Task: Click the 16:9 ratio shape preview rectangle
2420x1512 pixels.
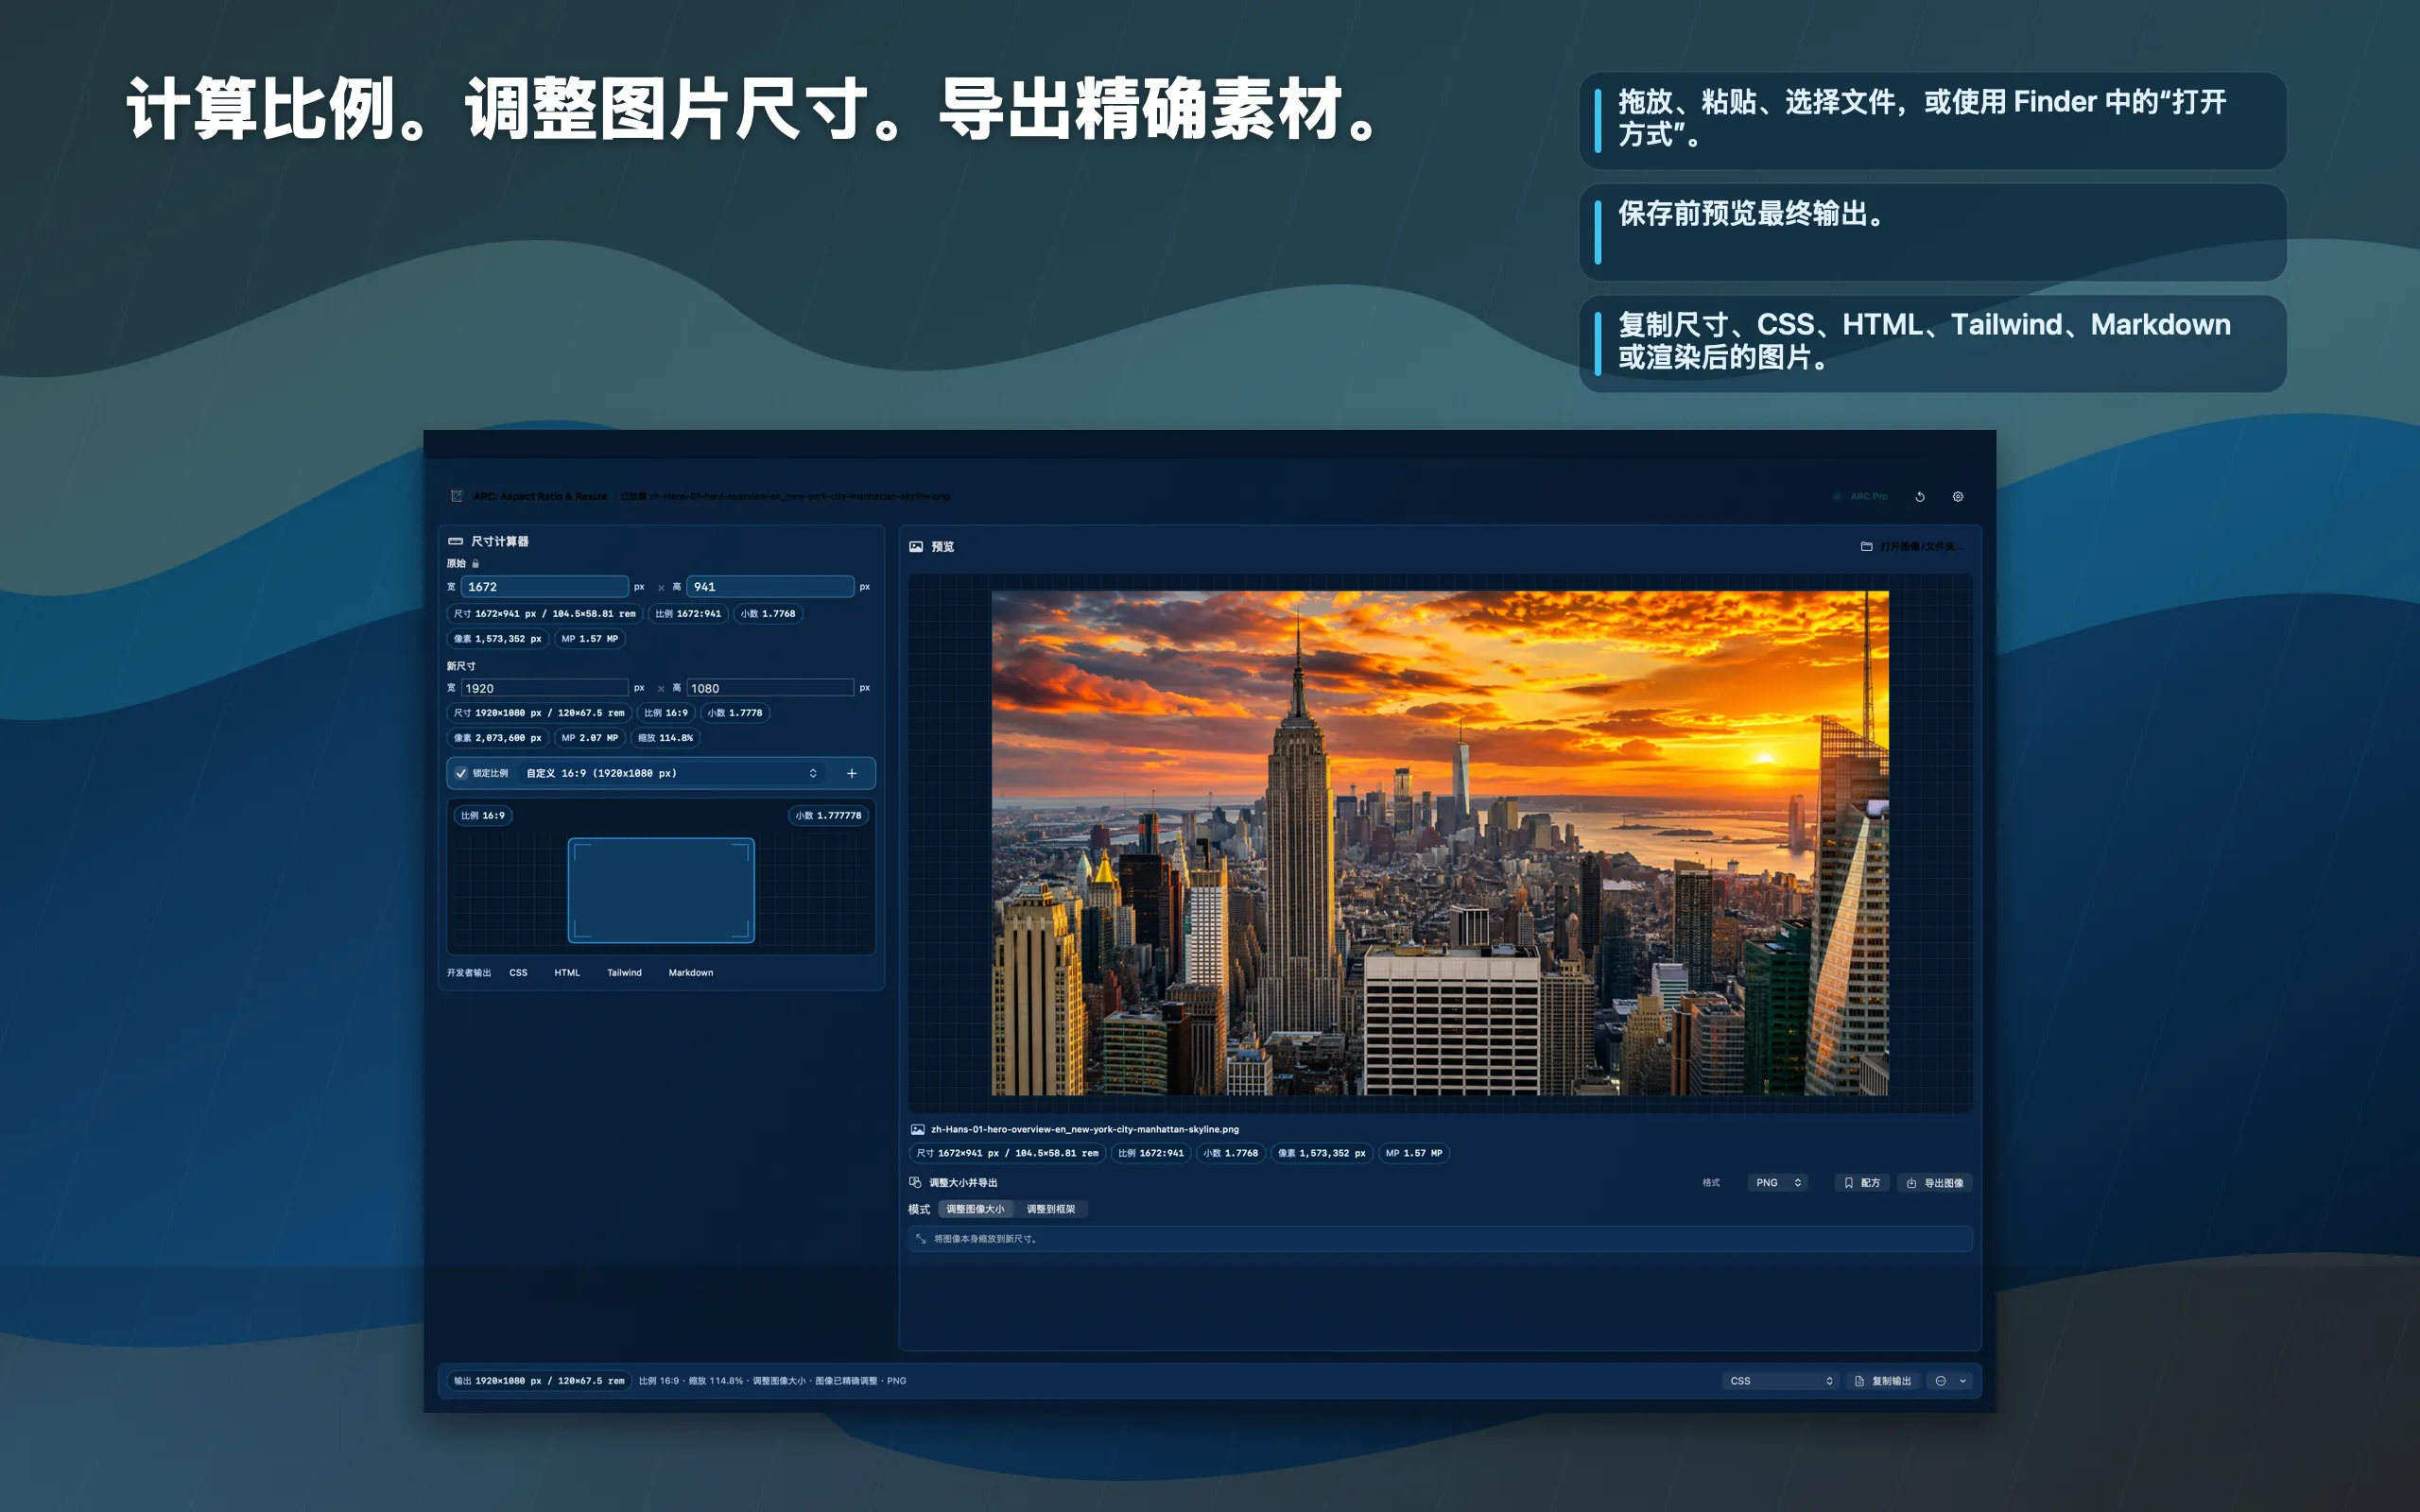Action: 661,890
